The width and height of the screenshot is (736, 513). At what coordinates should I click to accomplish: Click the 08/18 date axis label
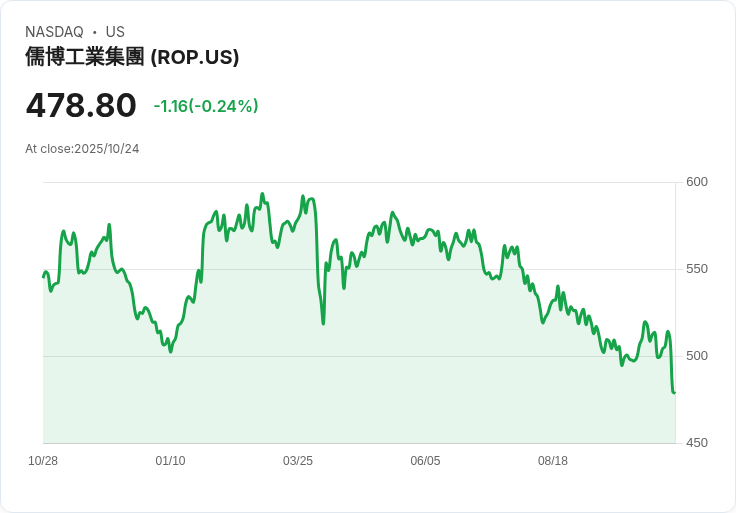pos(552,461)
